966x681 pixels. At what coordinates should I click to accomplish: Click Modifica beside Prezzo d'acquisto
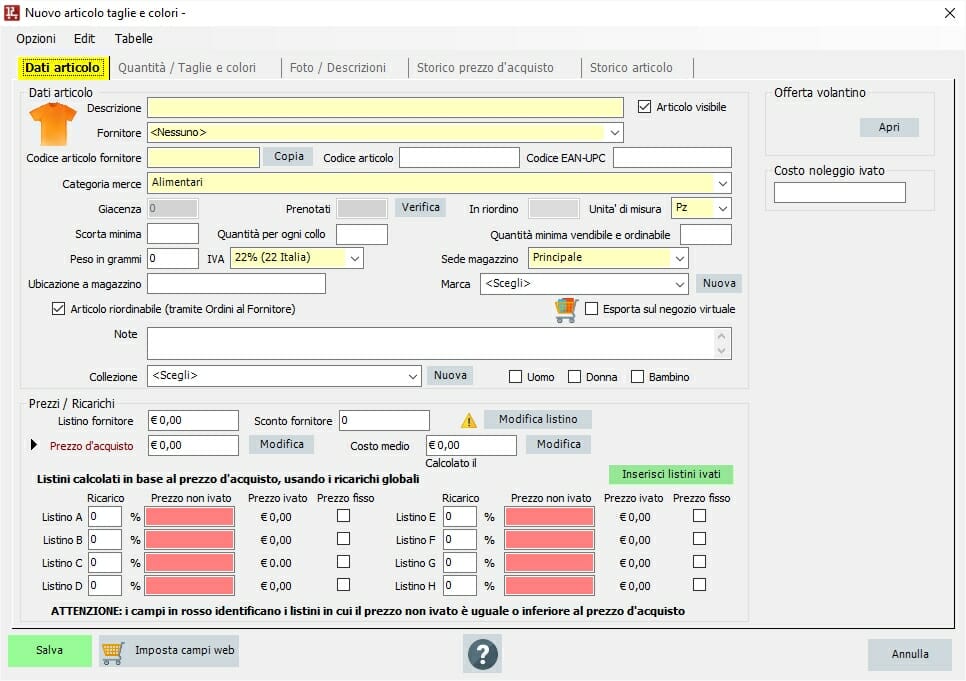coord(282,444)
